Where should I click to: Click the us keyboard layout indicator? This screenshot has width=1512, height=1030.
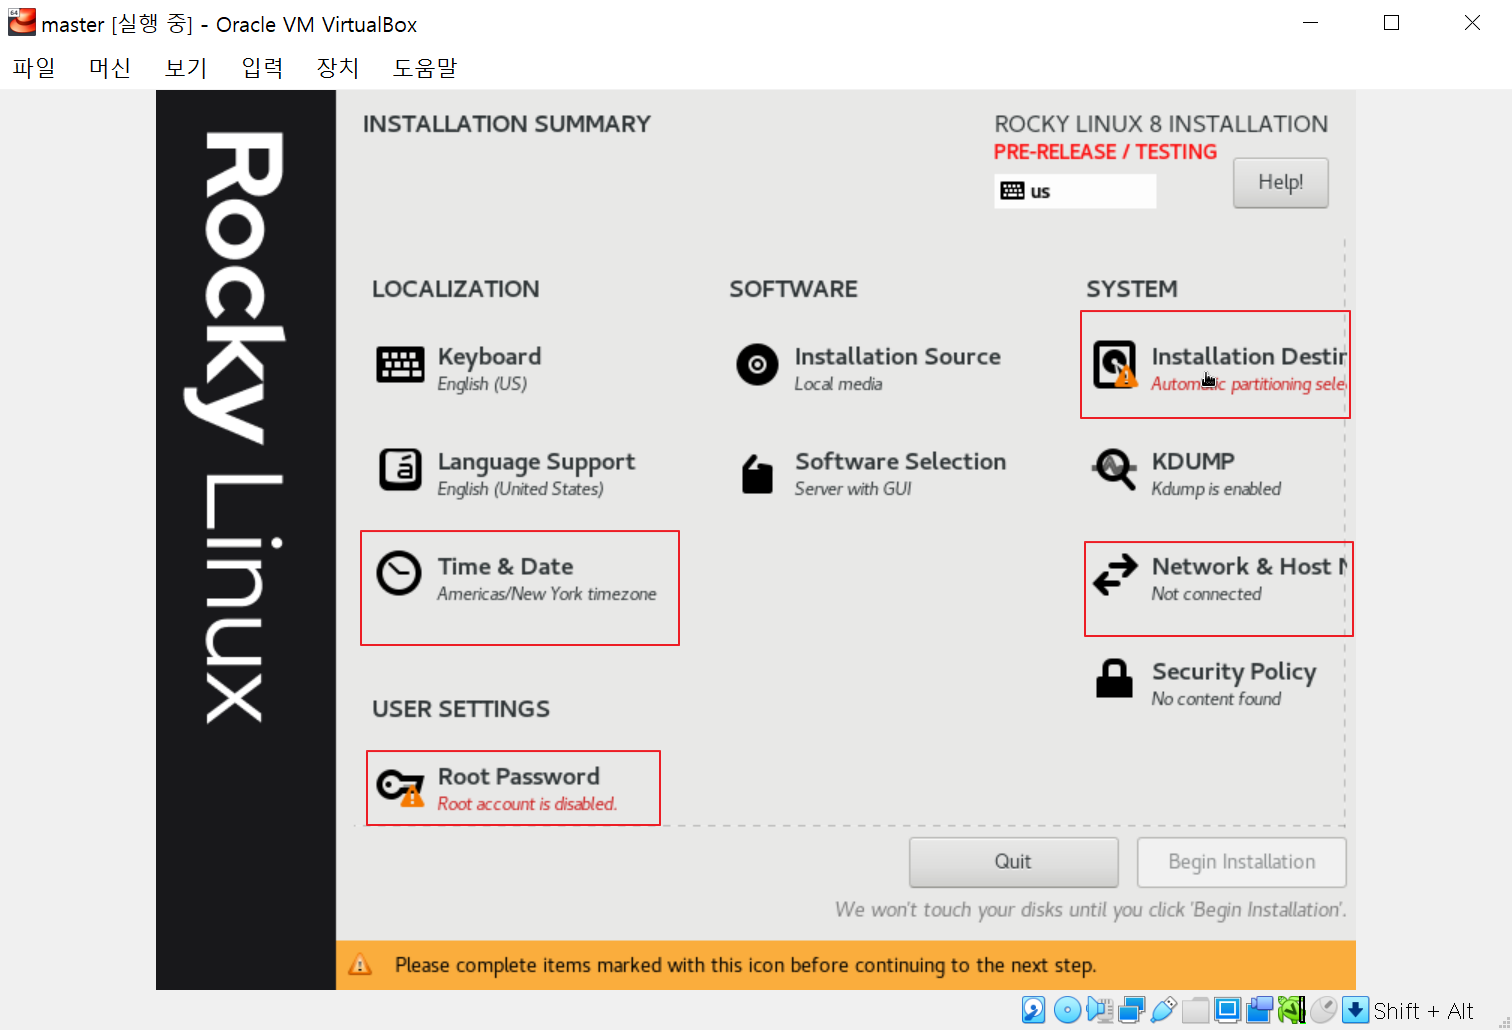[1075, 191]
